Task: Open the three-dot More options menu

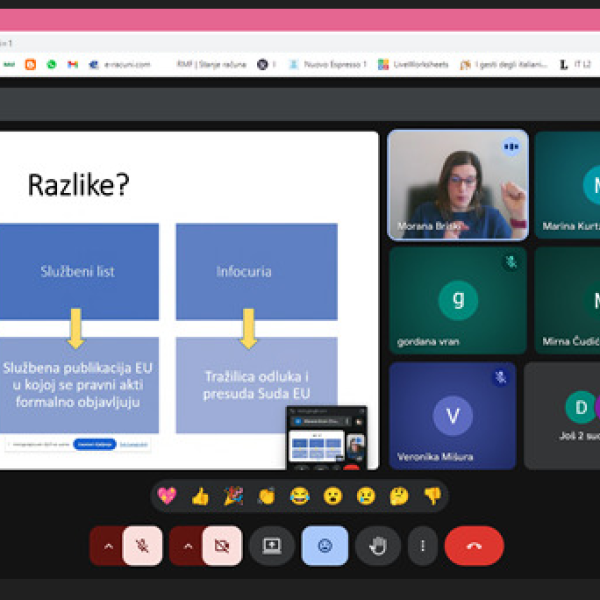Action: point(423,546)
